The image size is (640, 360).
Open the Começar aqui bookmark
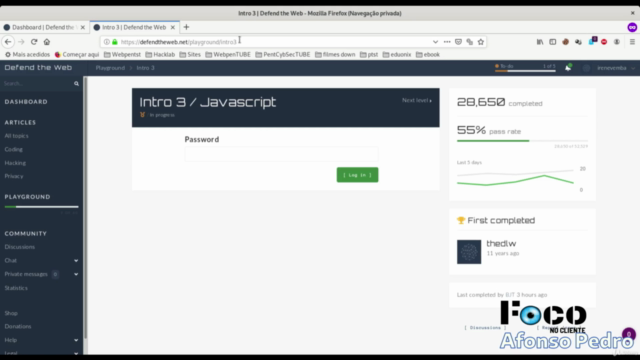point(77,54)
